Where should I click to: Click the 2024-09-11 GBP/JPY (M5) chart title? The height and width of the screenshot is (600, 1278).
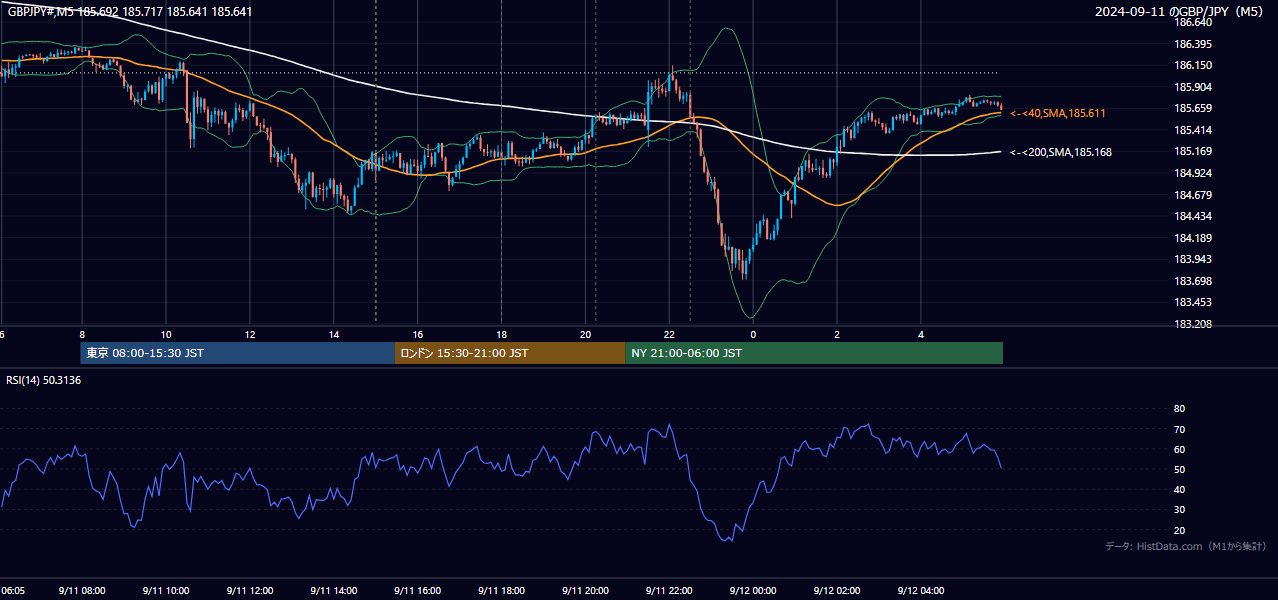tap(1179, 12)
